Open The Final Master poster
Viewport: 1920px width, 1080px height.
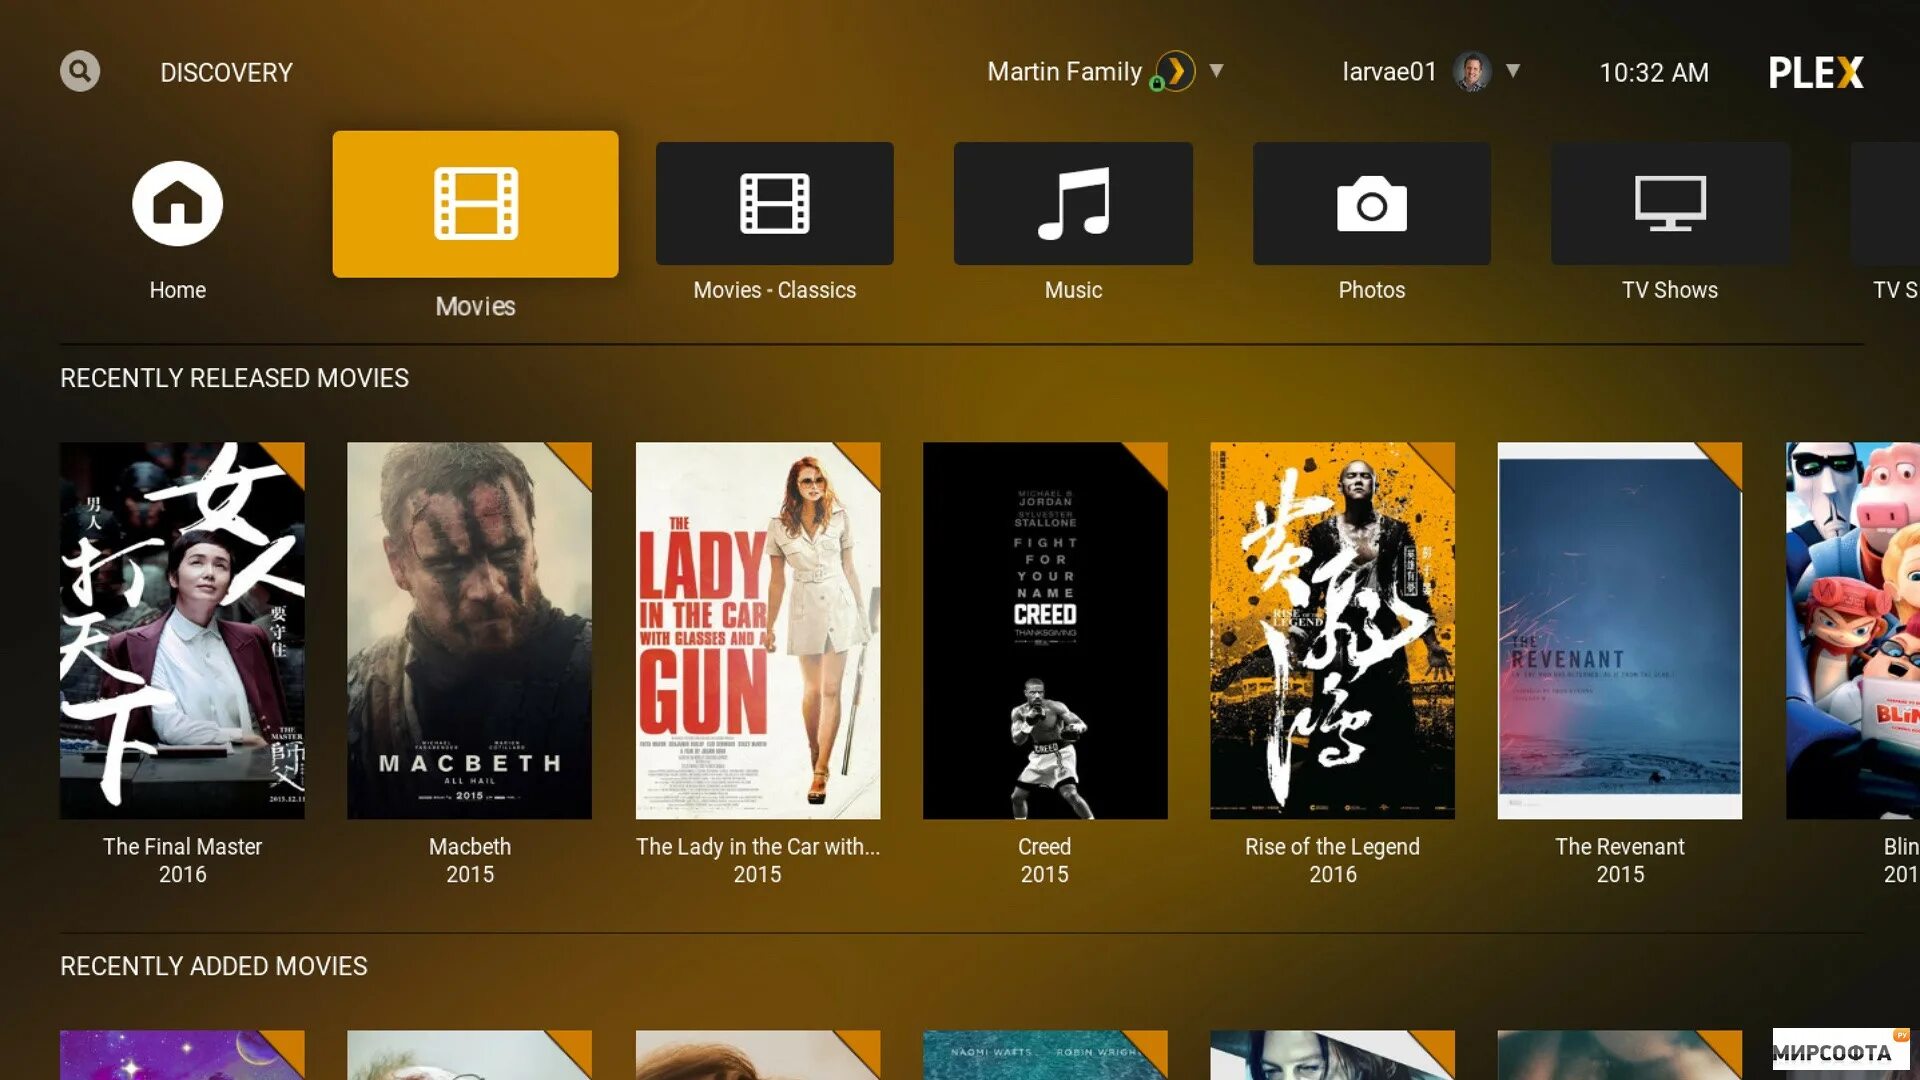(x=182, y=630)
